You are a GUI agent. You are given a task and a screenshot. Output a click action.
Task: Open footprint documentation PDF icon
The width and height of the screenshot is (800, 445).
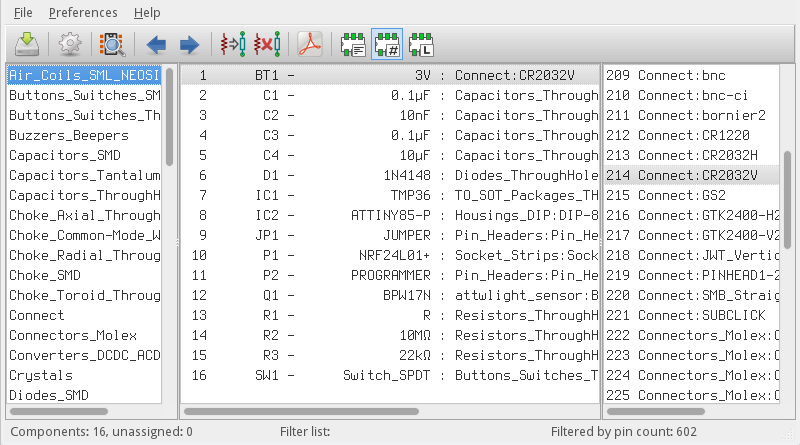click(310, 44)
